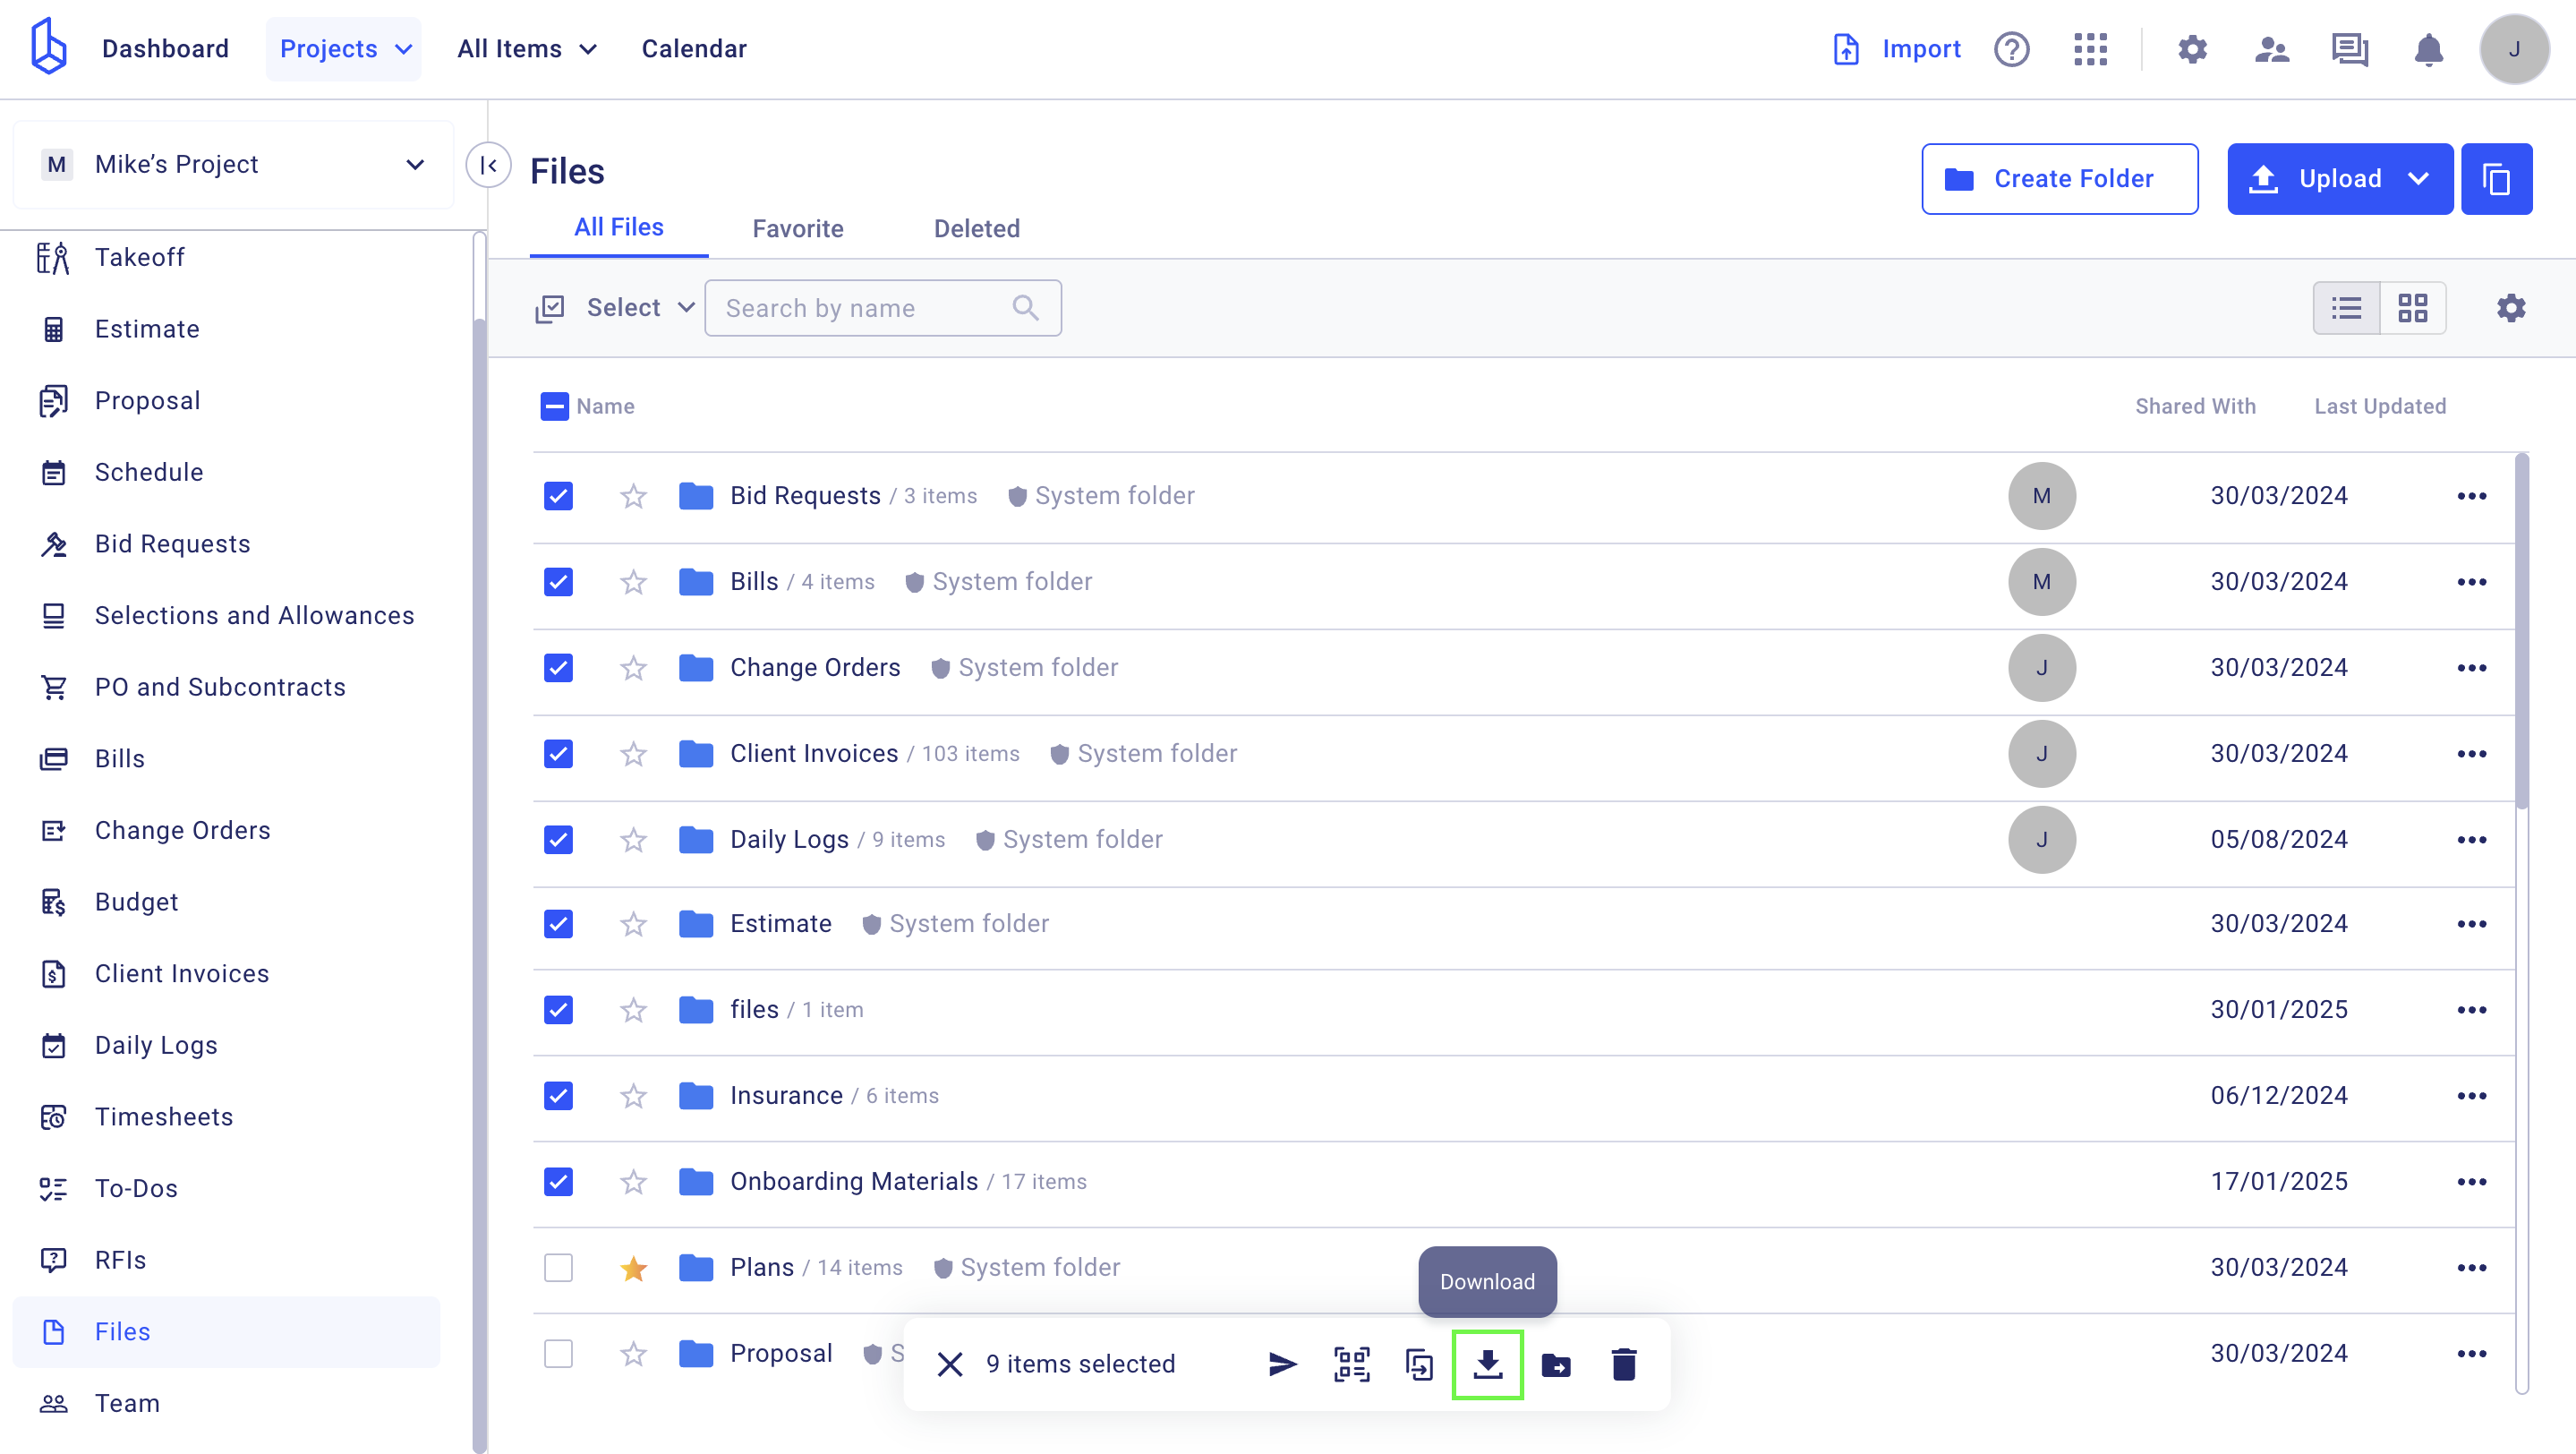2576x1454 pixels.
Task: Switch to the Deleted tab
Action: click(x=977, y=229)
